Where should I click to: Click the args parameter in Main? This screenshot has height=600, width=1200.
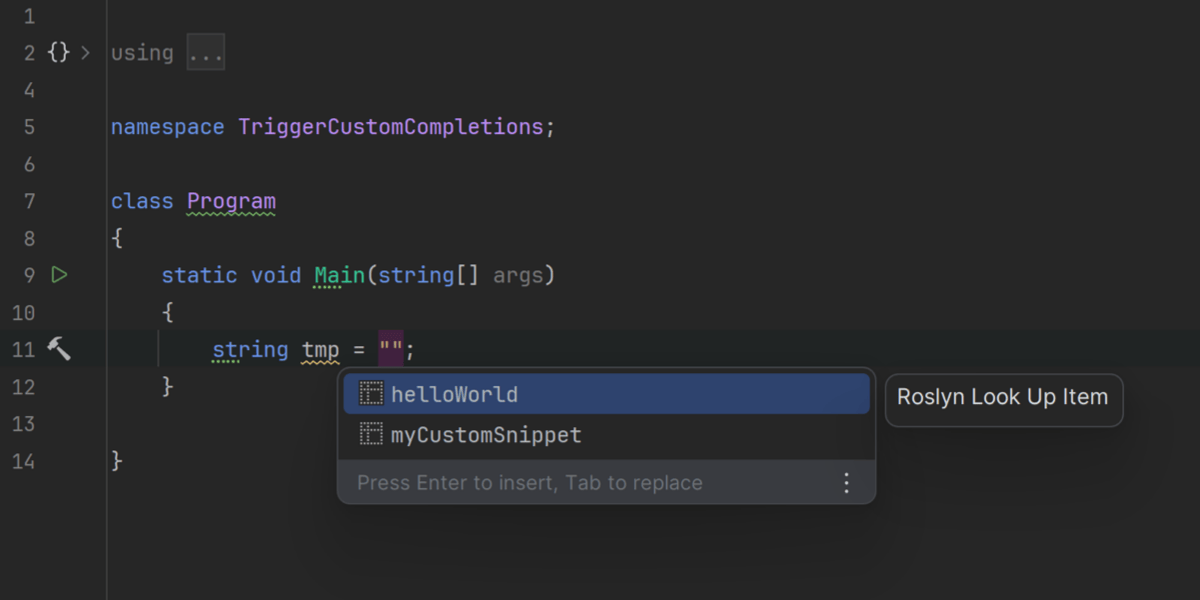[518, 275]
